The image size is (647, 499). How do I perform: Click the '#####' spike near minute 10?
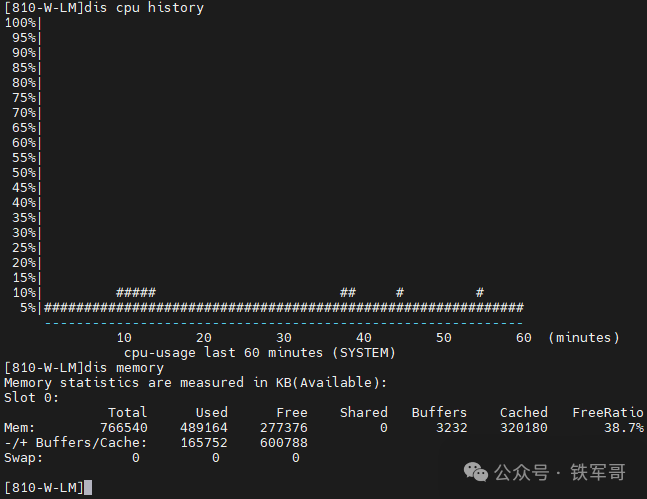(x=135, y=293)
